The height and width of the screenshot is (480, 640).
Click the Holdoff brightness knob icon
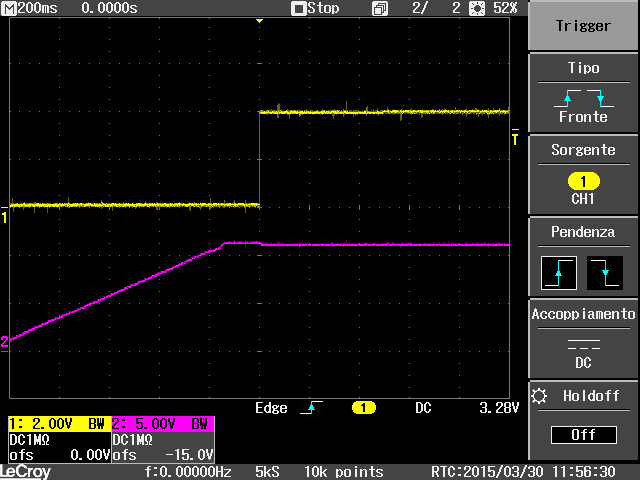point(539,396)
